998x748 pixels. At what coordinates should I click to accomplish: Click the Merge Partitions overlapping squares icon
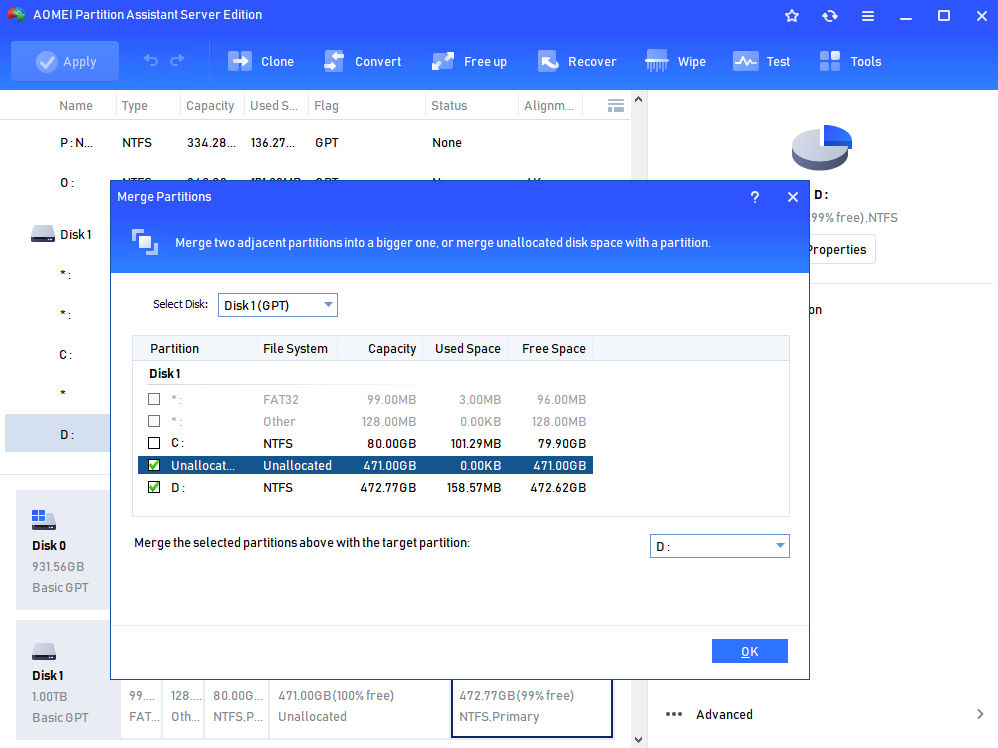click(x=145, y=243)
